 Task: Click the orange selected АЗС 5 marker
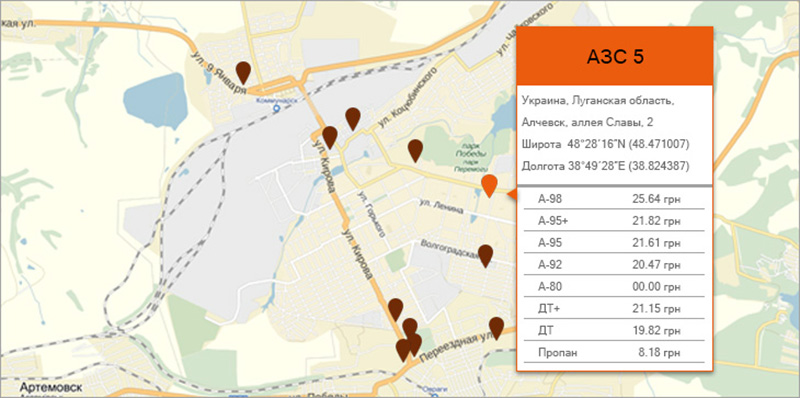tap(489, 186)
